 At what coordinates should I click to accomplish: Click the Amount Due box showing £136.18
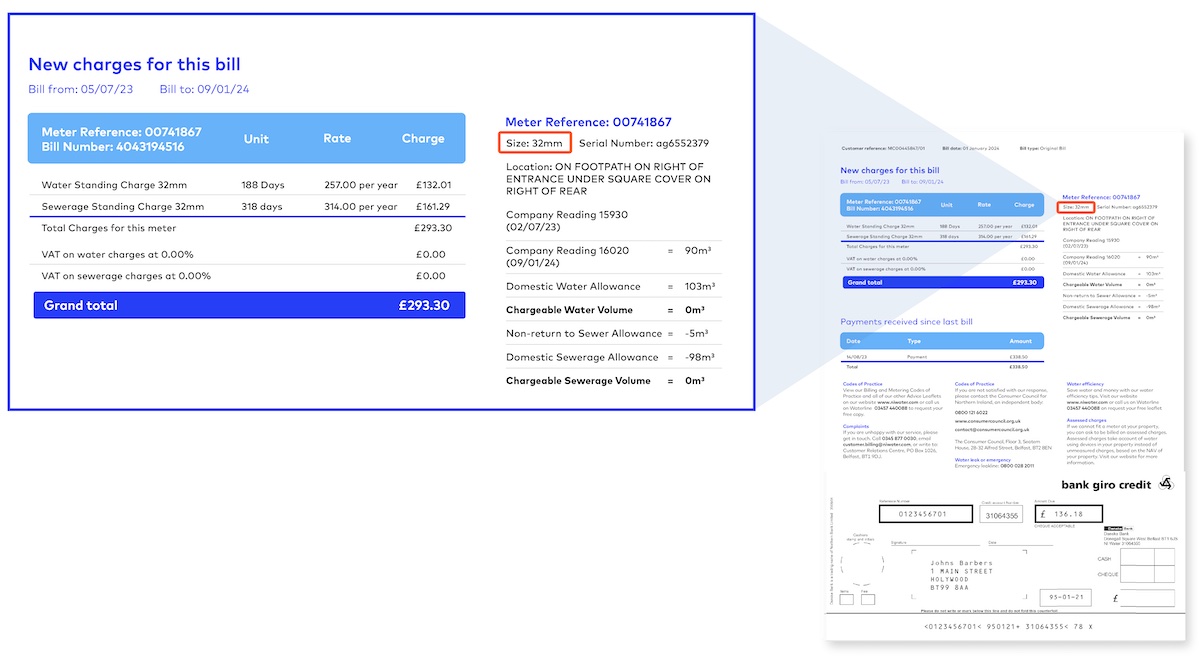(1069, 514)
